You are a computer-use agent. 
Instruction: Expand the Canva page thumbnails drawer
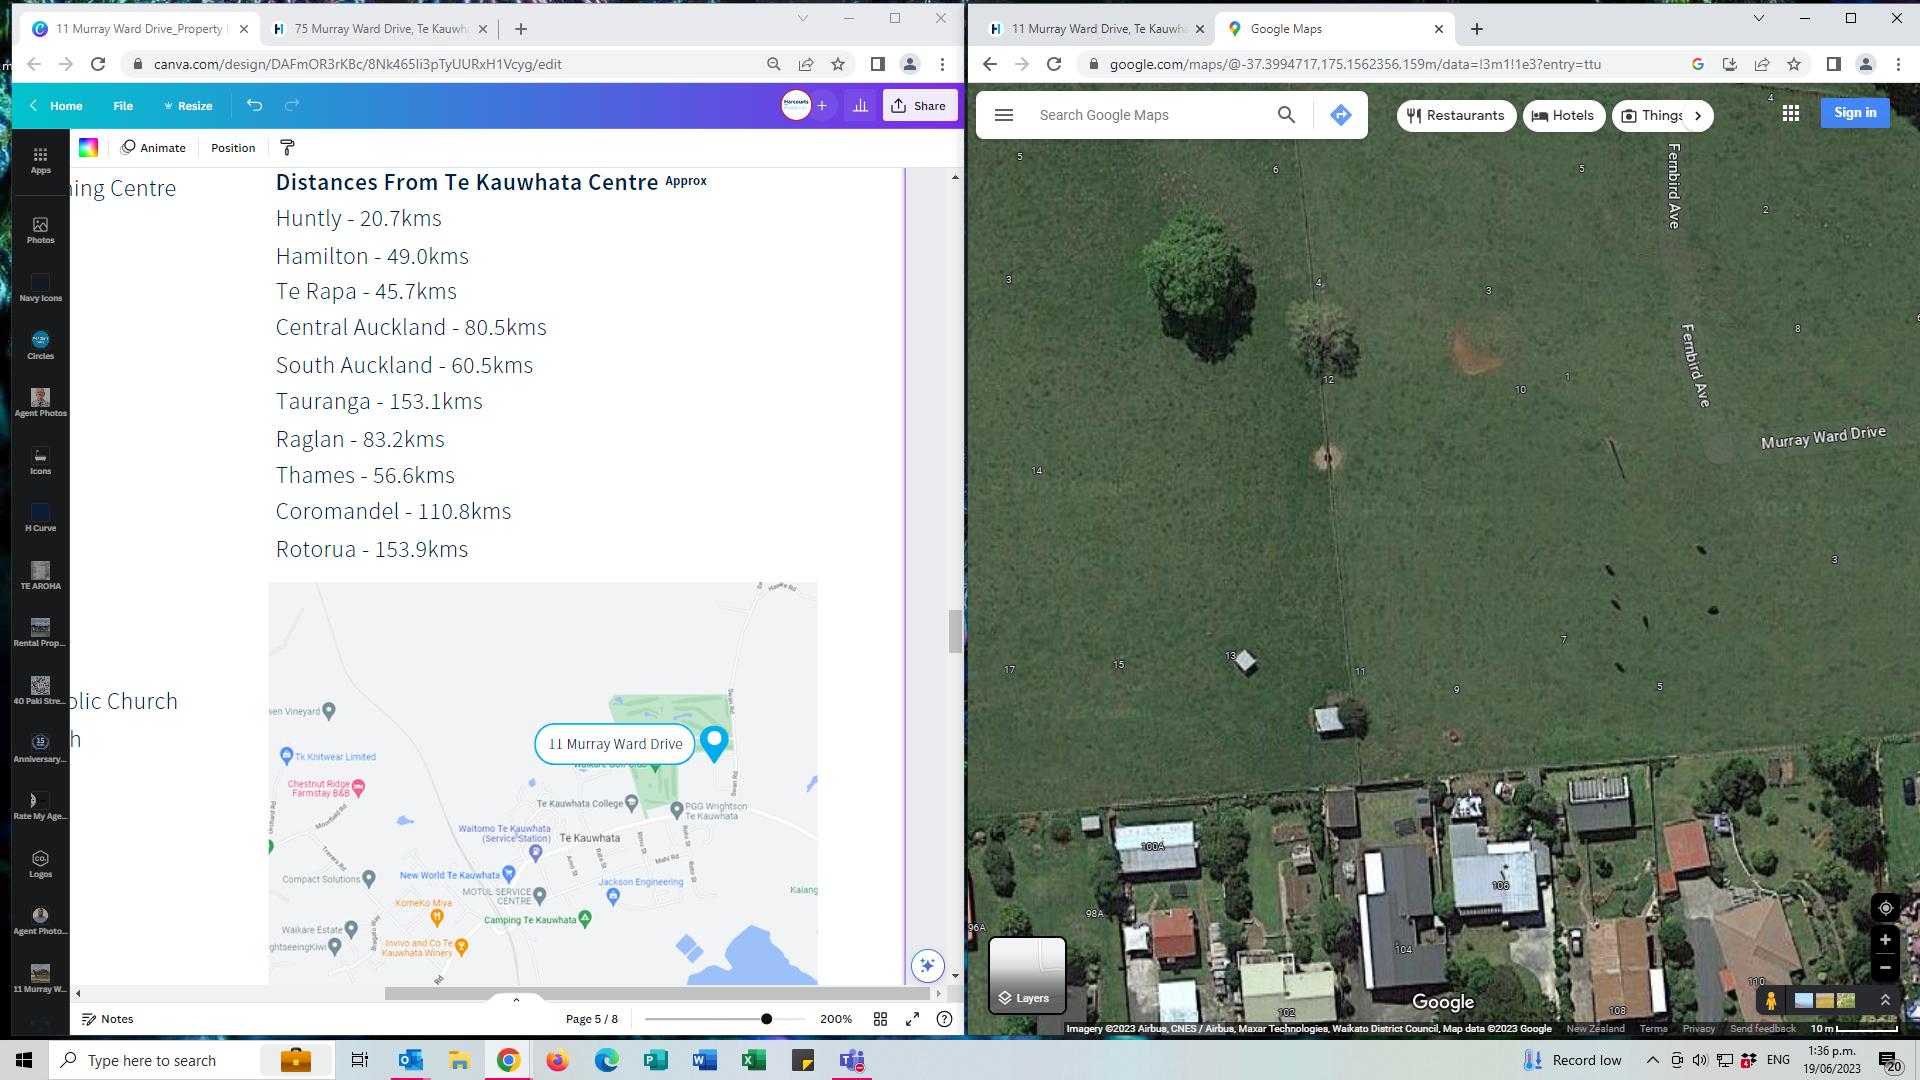point(516,999)
